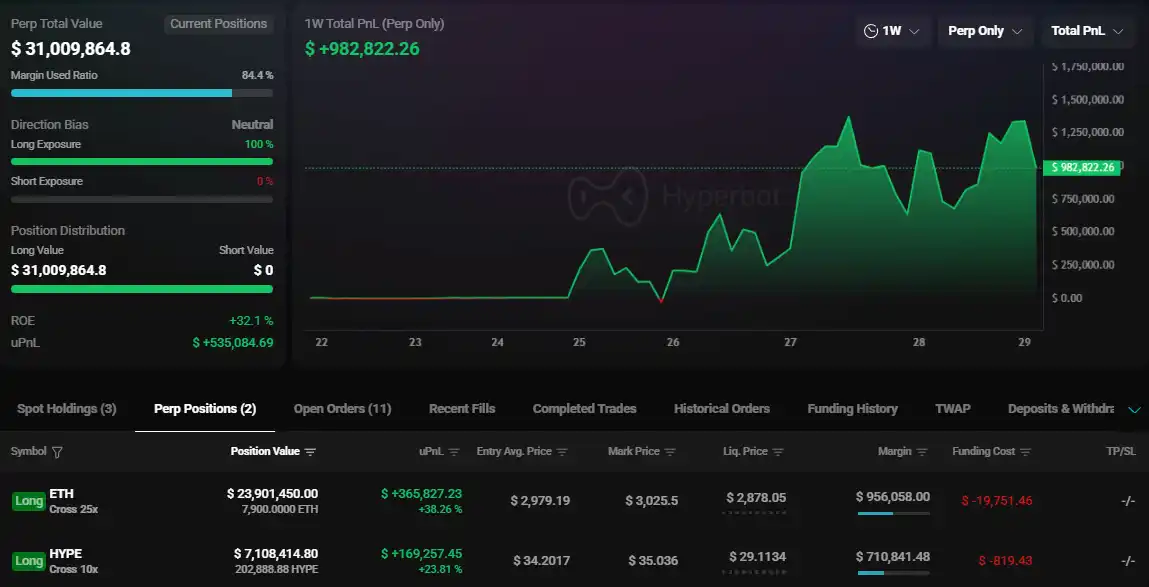Click the sort icon on Entry Avg. Price column
1149x587 pixels.
click(x=563, y=451)
